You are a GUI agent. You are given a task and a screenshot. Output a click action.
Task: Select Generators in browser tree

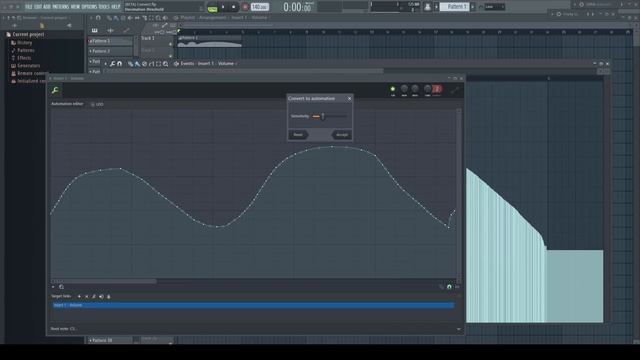(28, 66)
